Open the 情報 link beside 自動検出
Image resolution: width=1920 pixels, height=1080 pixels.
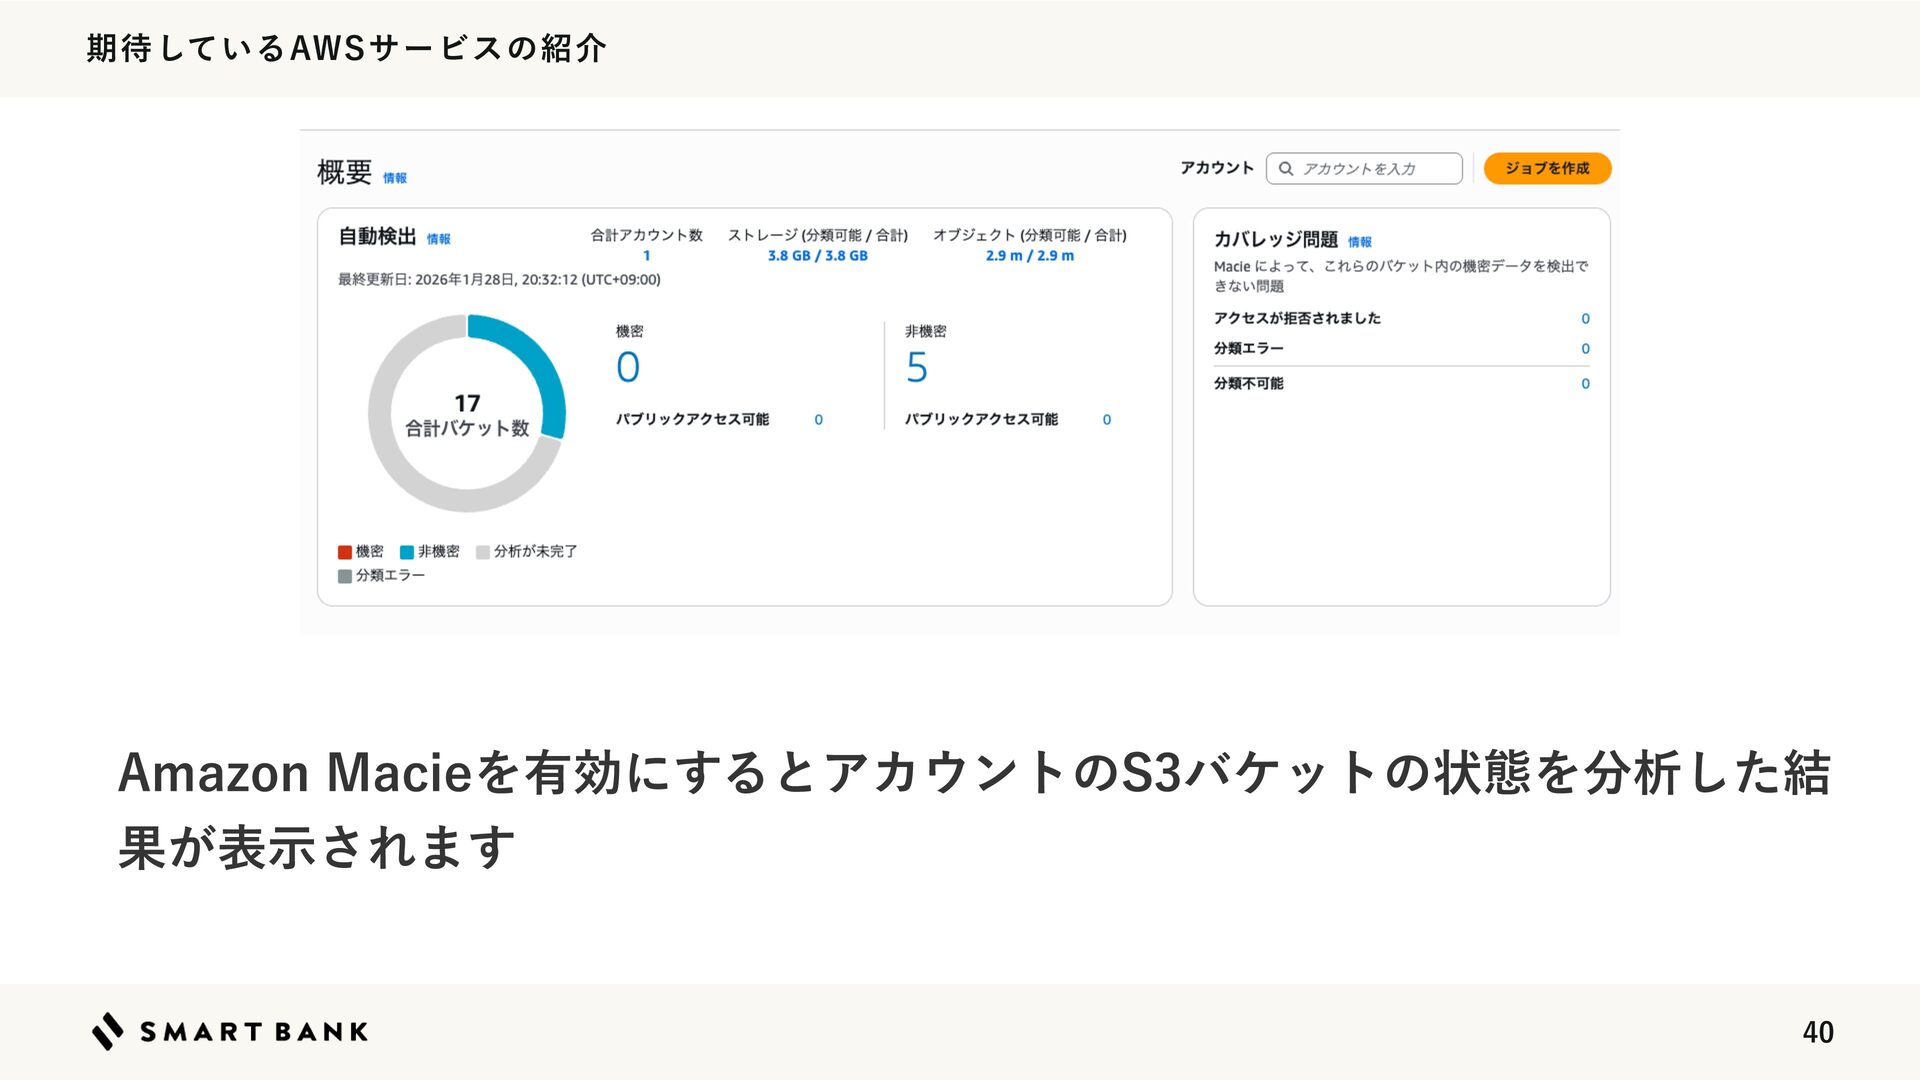[439, 239]
